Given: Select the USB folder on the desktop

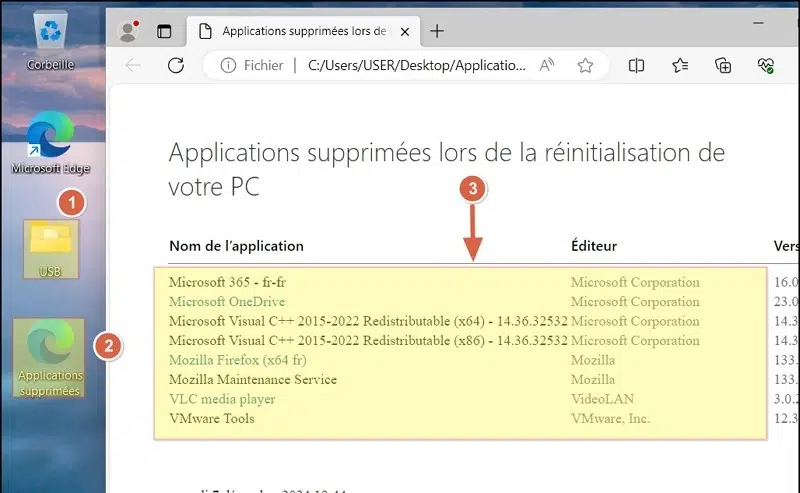Looking at the screenshot, I should click(x=51, y=249).
